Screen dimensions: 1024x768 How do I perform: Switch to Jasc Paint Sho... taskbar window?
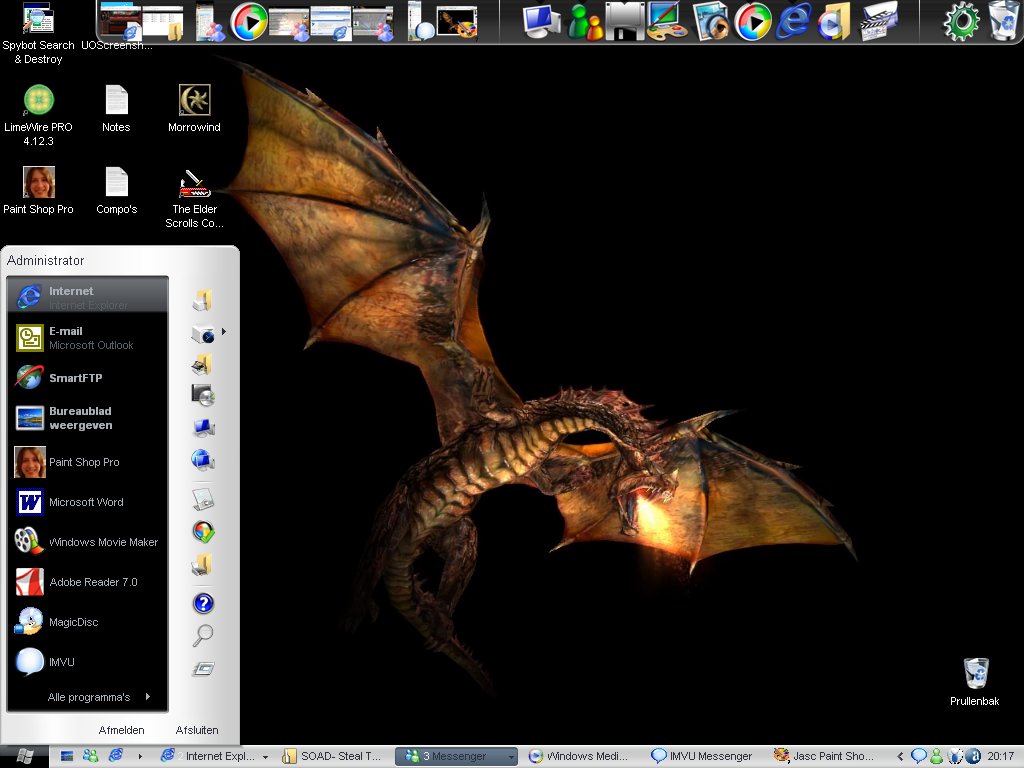coord(825,756)
